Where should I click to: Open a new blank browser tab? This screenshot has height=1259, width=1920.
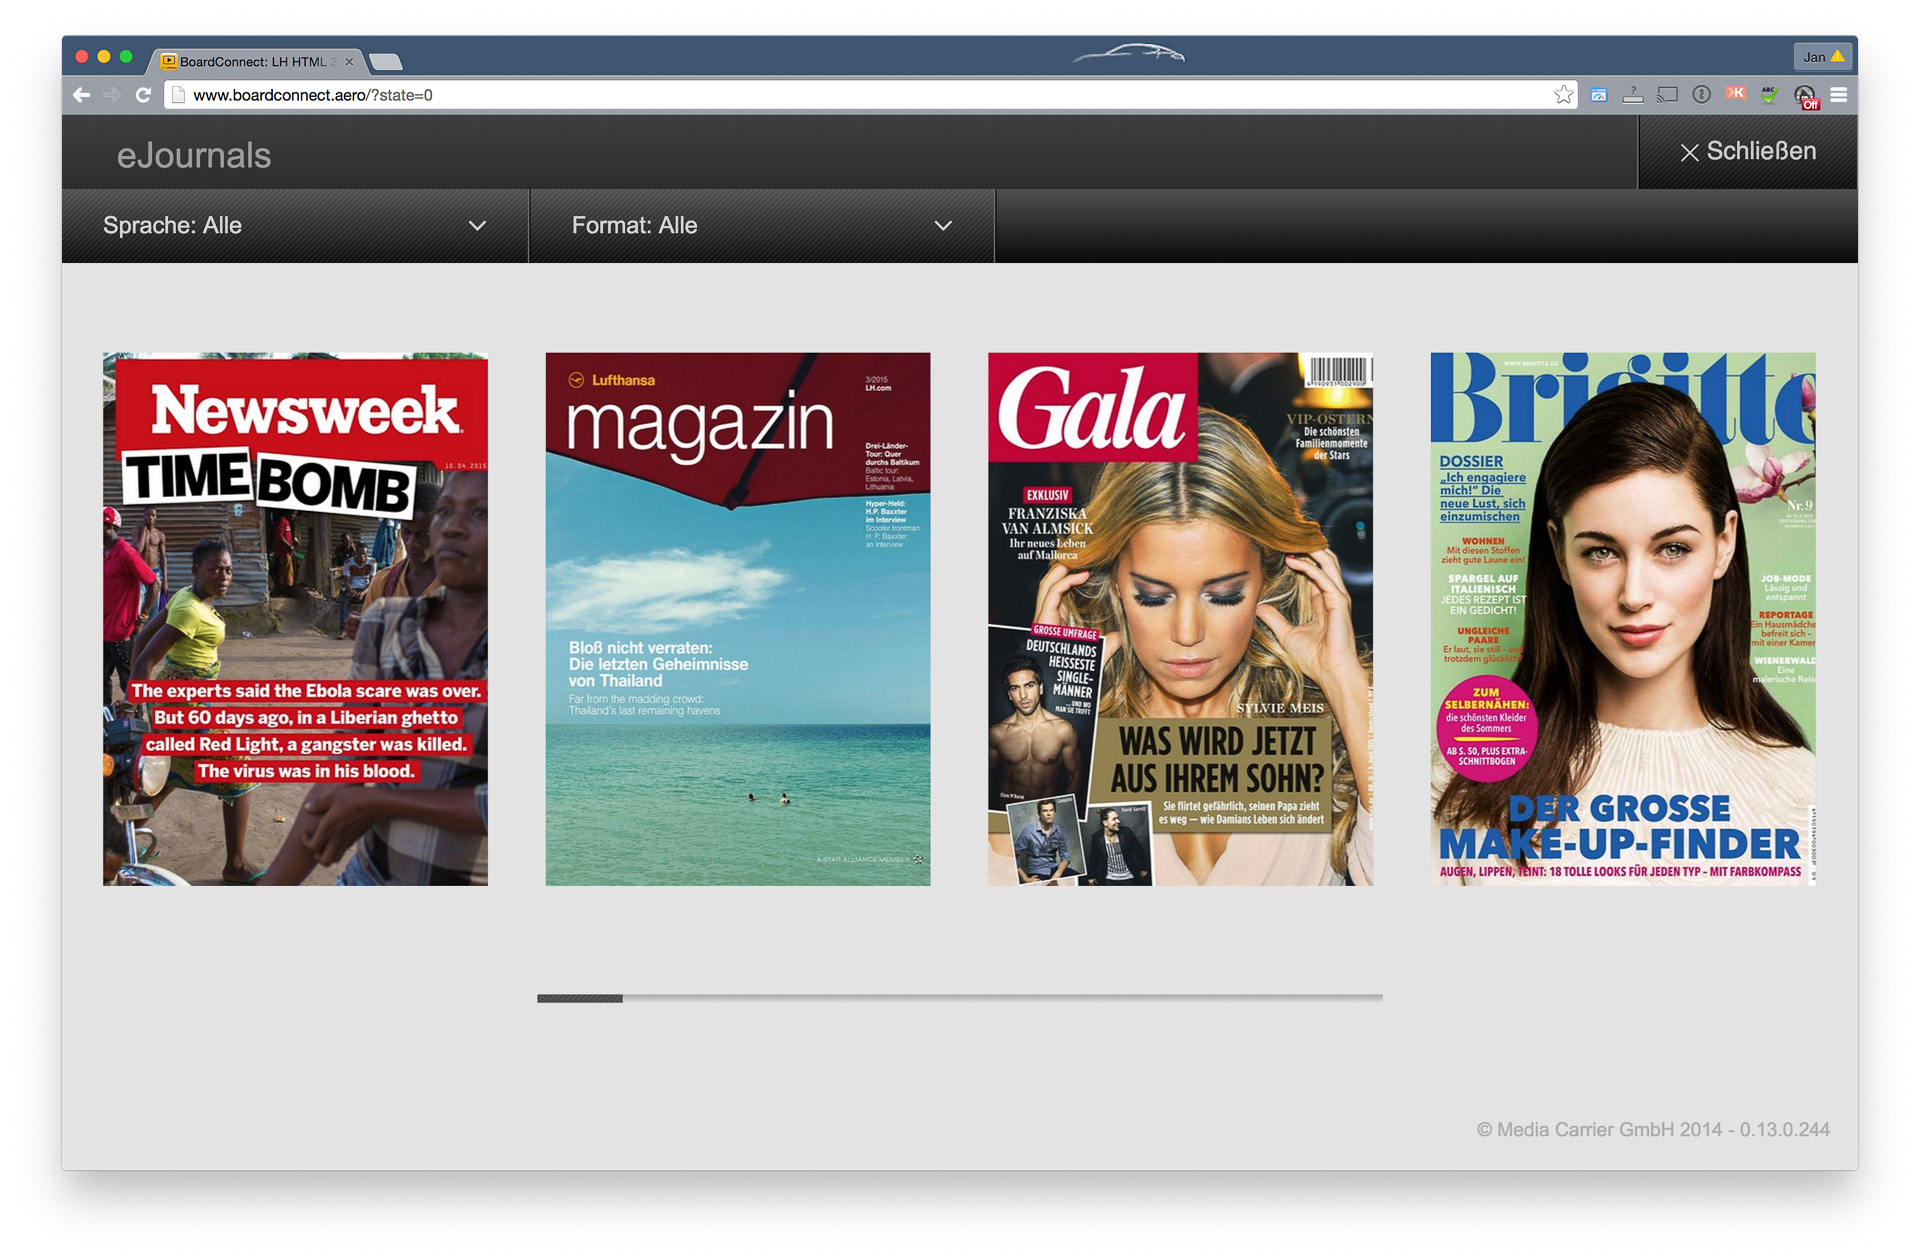[386, 62]
